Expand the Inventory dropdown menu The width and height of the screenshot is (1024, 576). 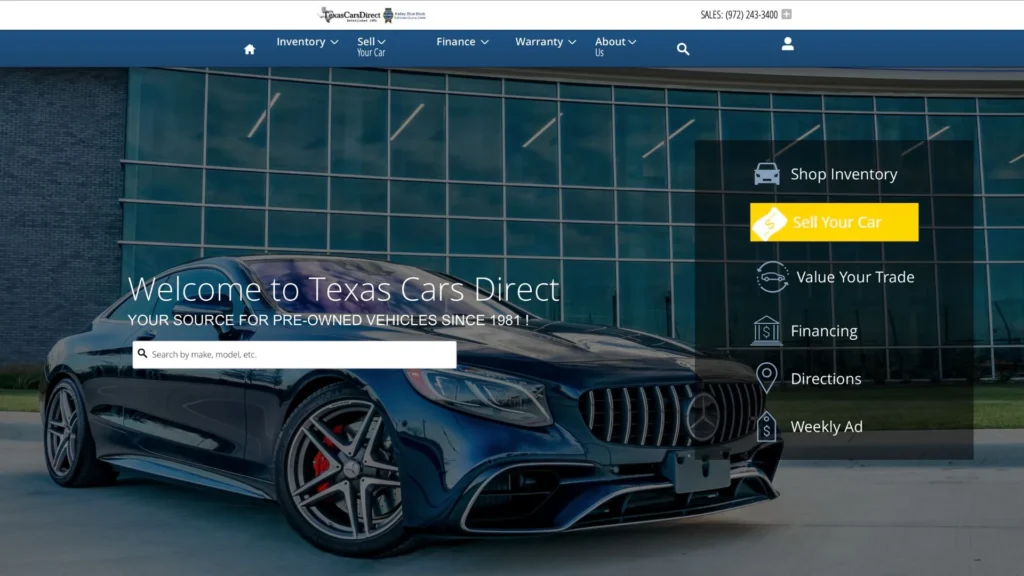coord(307,42)
